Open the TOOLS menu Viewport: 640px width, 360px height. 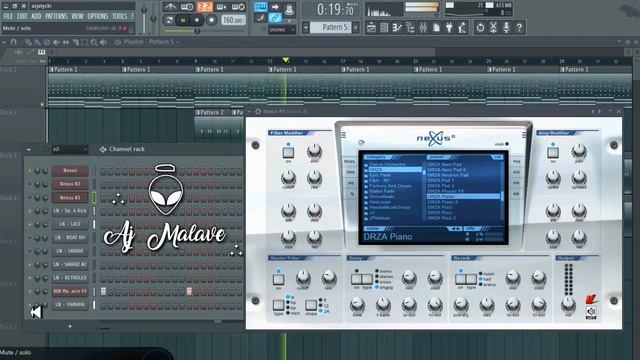click(120, 16)
